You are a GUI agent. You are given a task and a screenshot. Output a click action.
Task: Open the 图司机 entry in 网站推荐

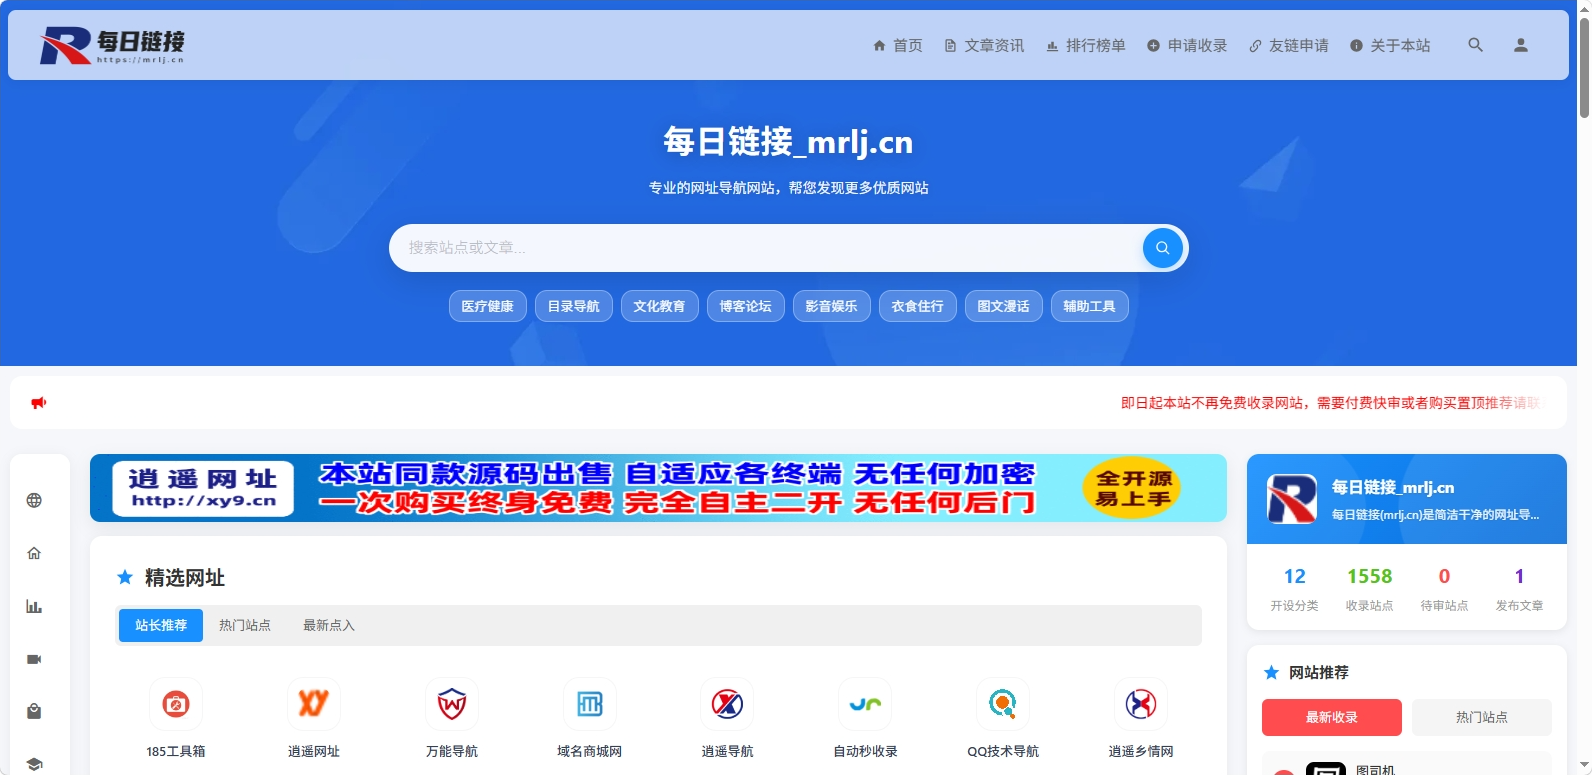click(1407, 764)
